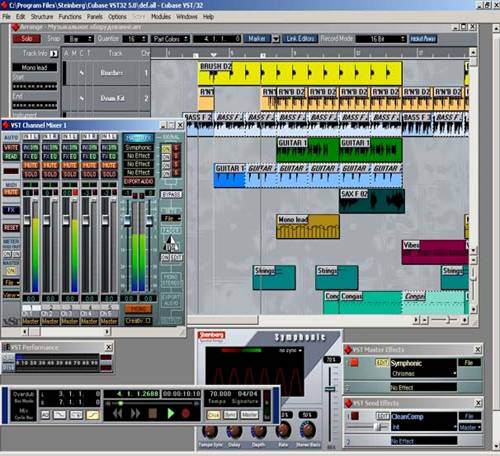Toggle the AQ automatic quantize button on transport
The height and width of the screenshot is (456, 500).
(x=45, y=415)
